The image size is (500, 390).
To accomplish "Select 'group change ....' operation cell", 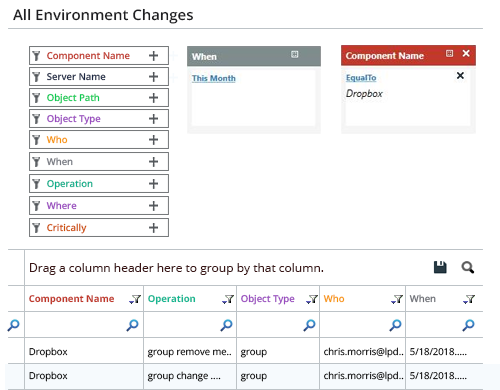I will 190,376.
